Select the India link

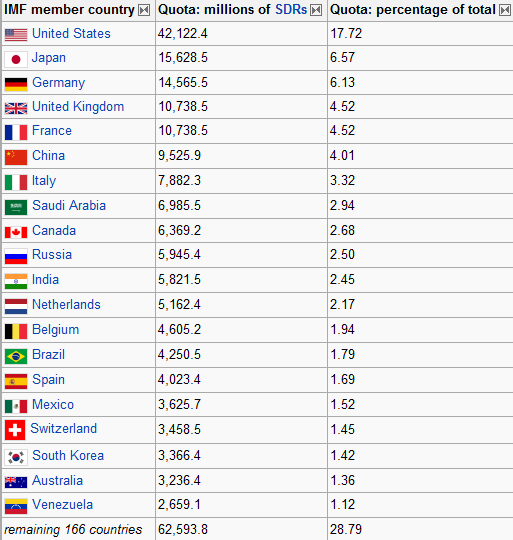click(x=45, y=279)
